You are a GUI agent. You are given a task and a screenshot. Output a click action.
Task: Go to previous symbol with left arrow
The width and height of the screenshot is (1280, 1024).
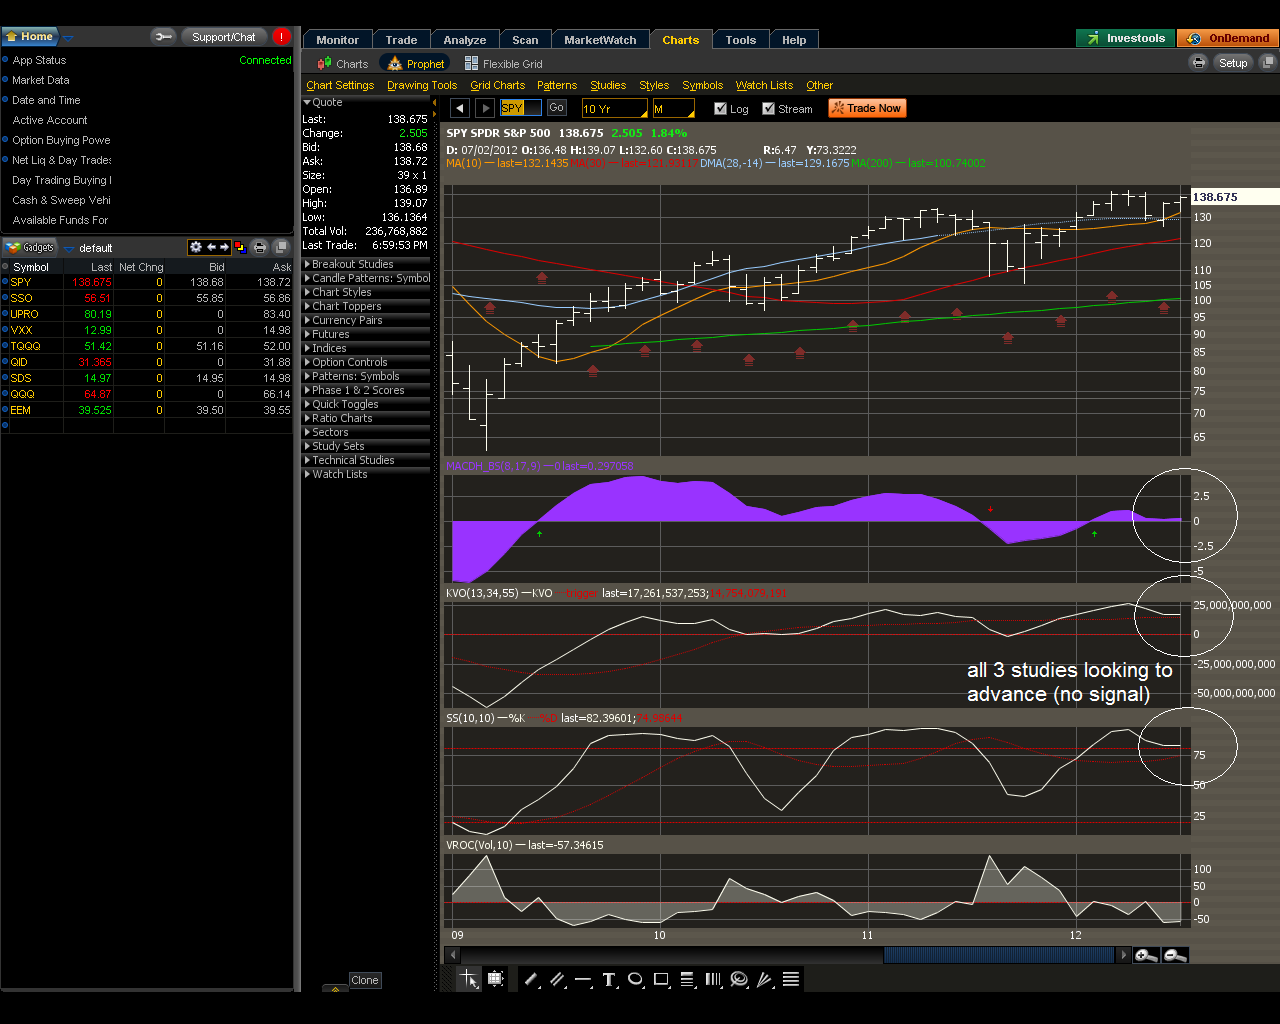[459, 108]
